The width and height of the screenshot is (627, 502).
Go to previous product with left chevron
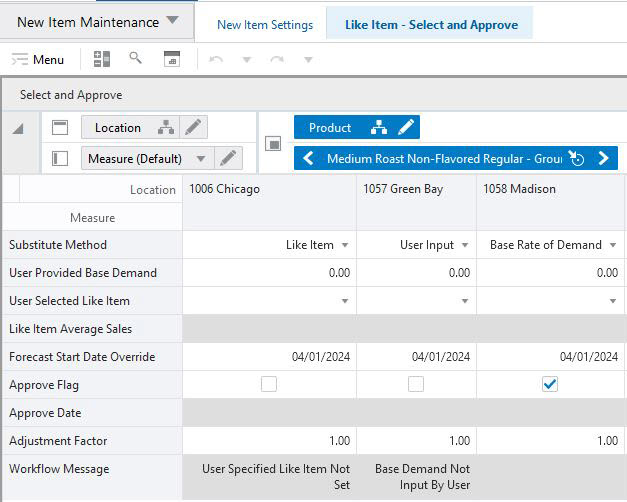point(308,158)
